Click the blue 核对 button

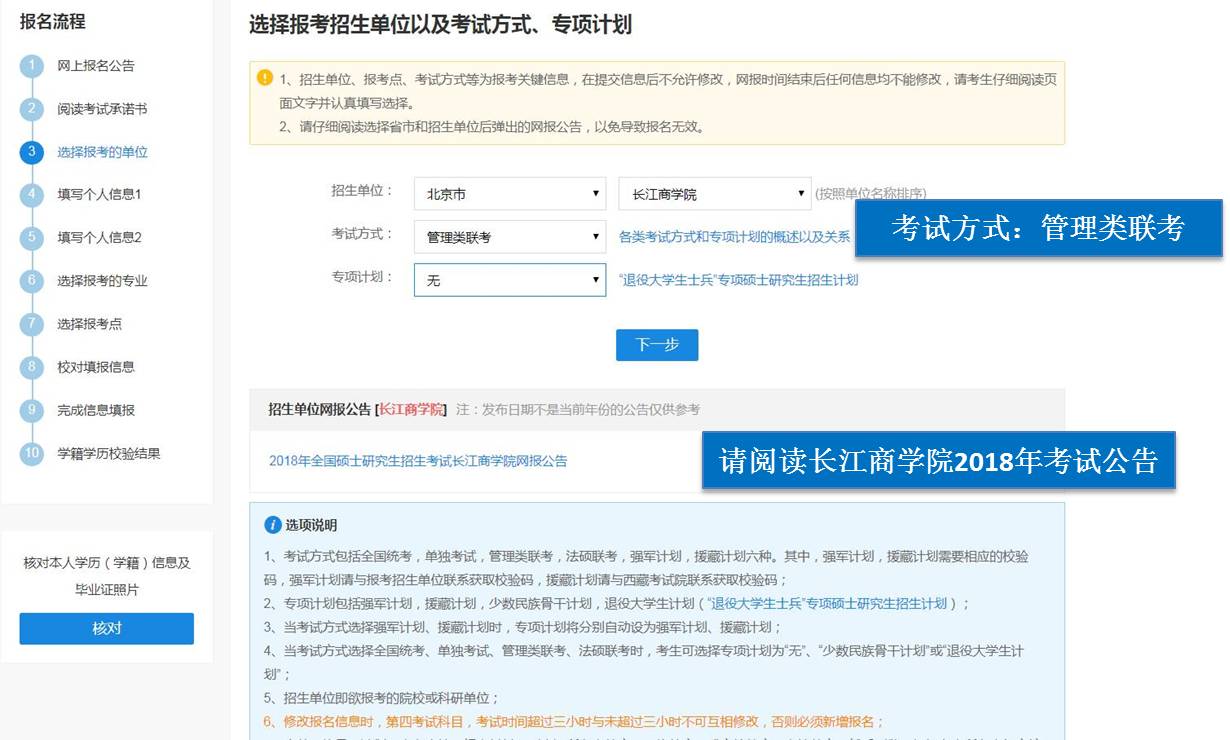tap(106, 628)
